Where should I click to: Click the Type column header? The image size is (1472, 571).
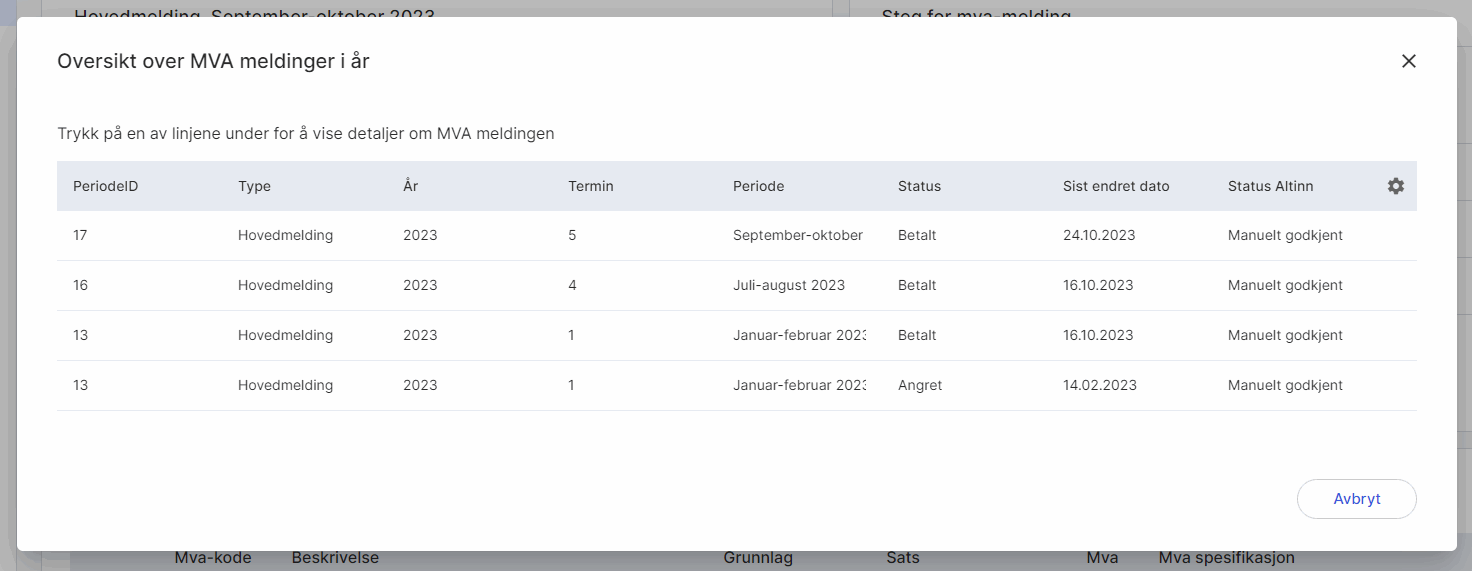point(254,186)
